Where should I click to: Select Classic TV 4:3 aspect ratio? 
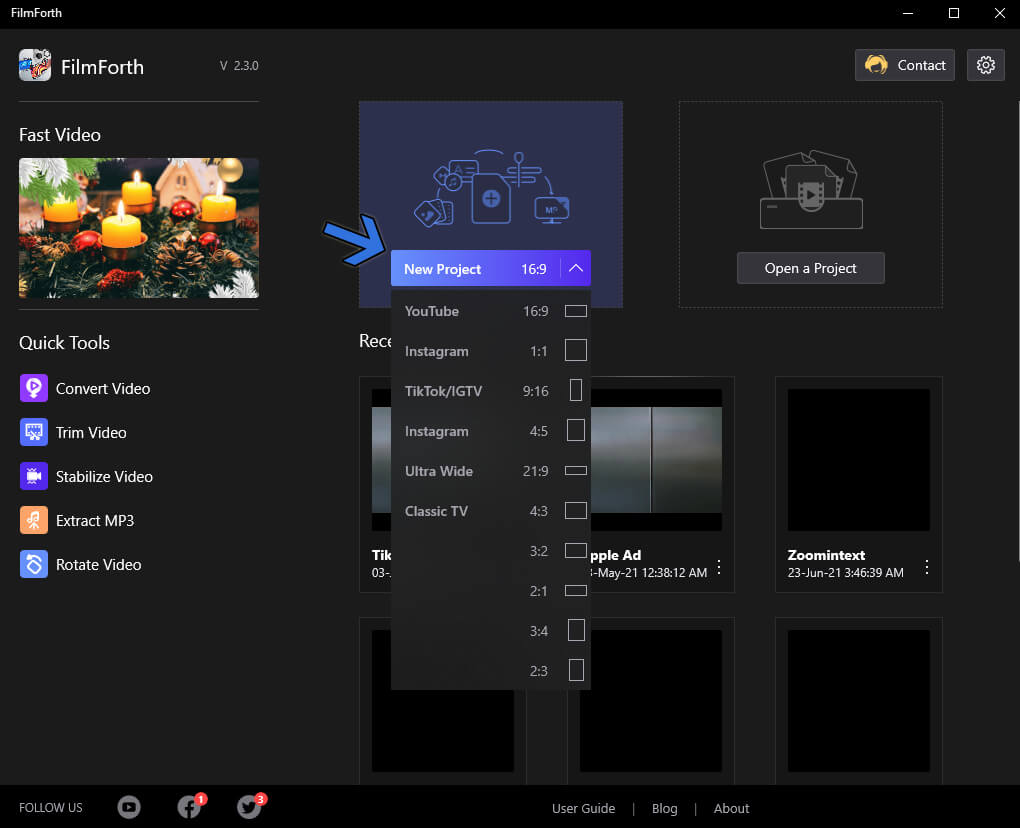pyautogui.click(x=491, y=511)
